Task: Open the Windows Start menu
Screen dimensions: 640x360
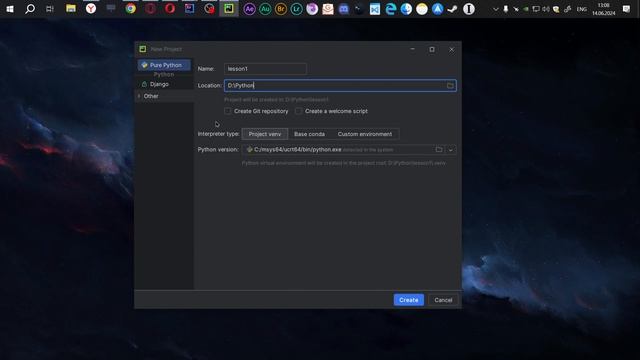Action: [x=10, y=9]
